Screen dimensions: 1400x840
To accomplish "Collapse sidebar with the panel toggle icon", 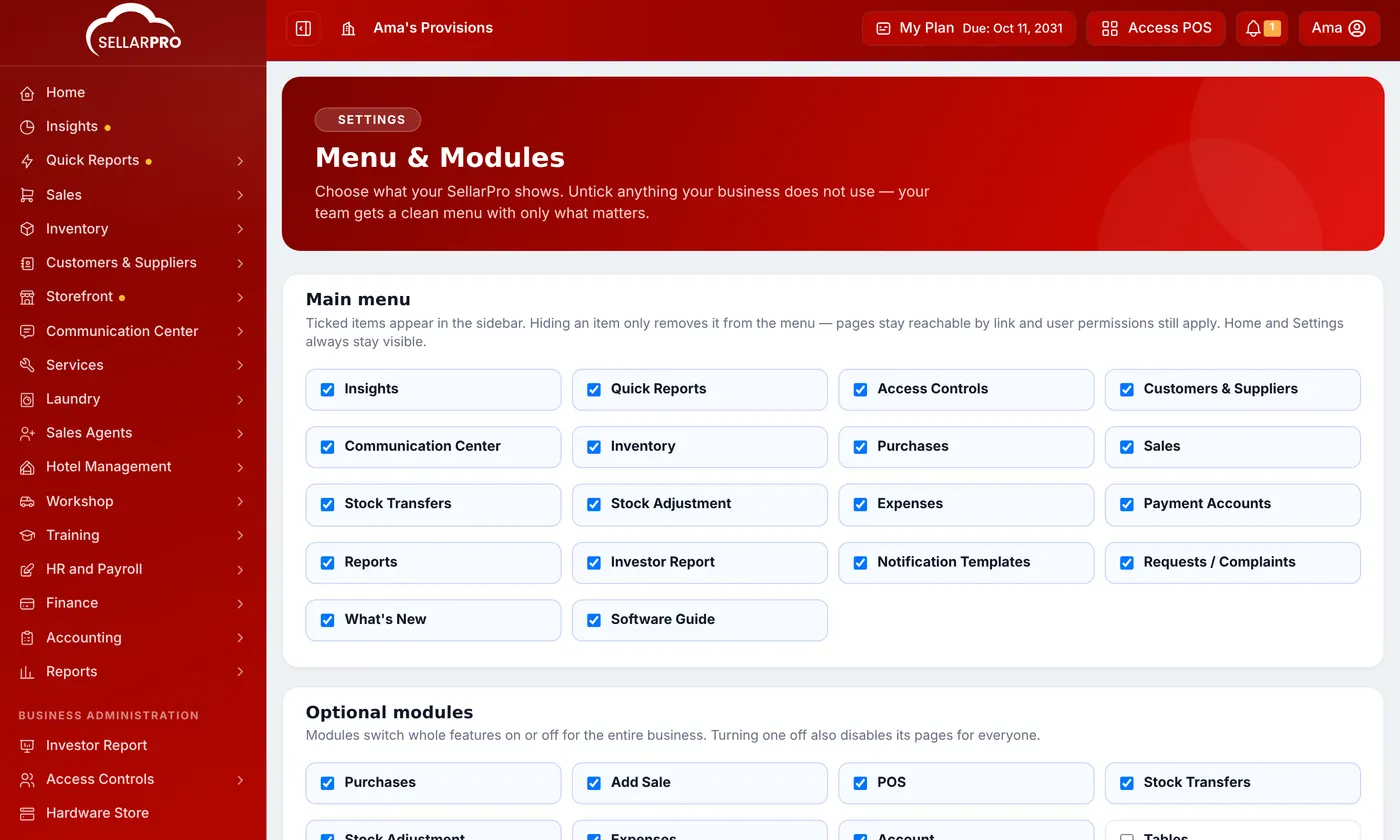I will [303, 28].
